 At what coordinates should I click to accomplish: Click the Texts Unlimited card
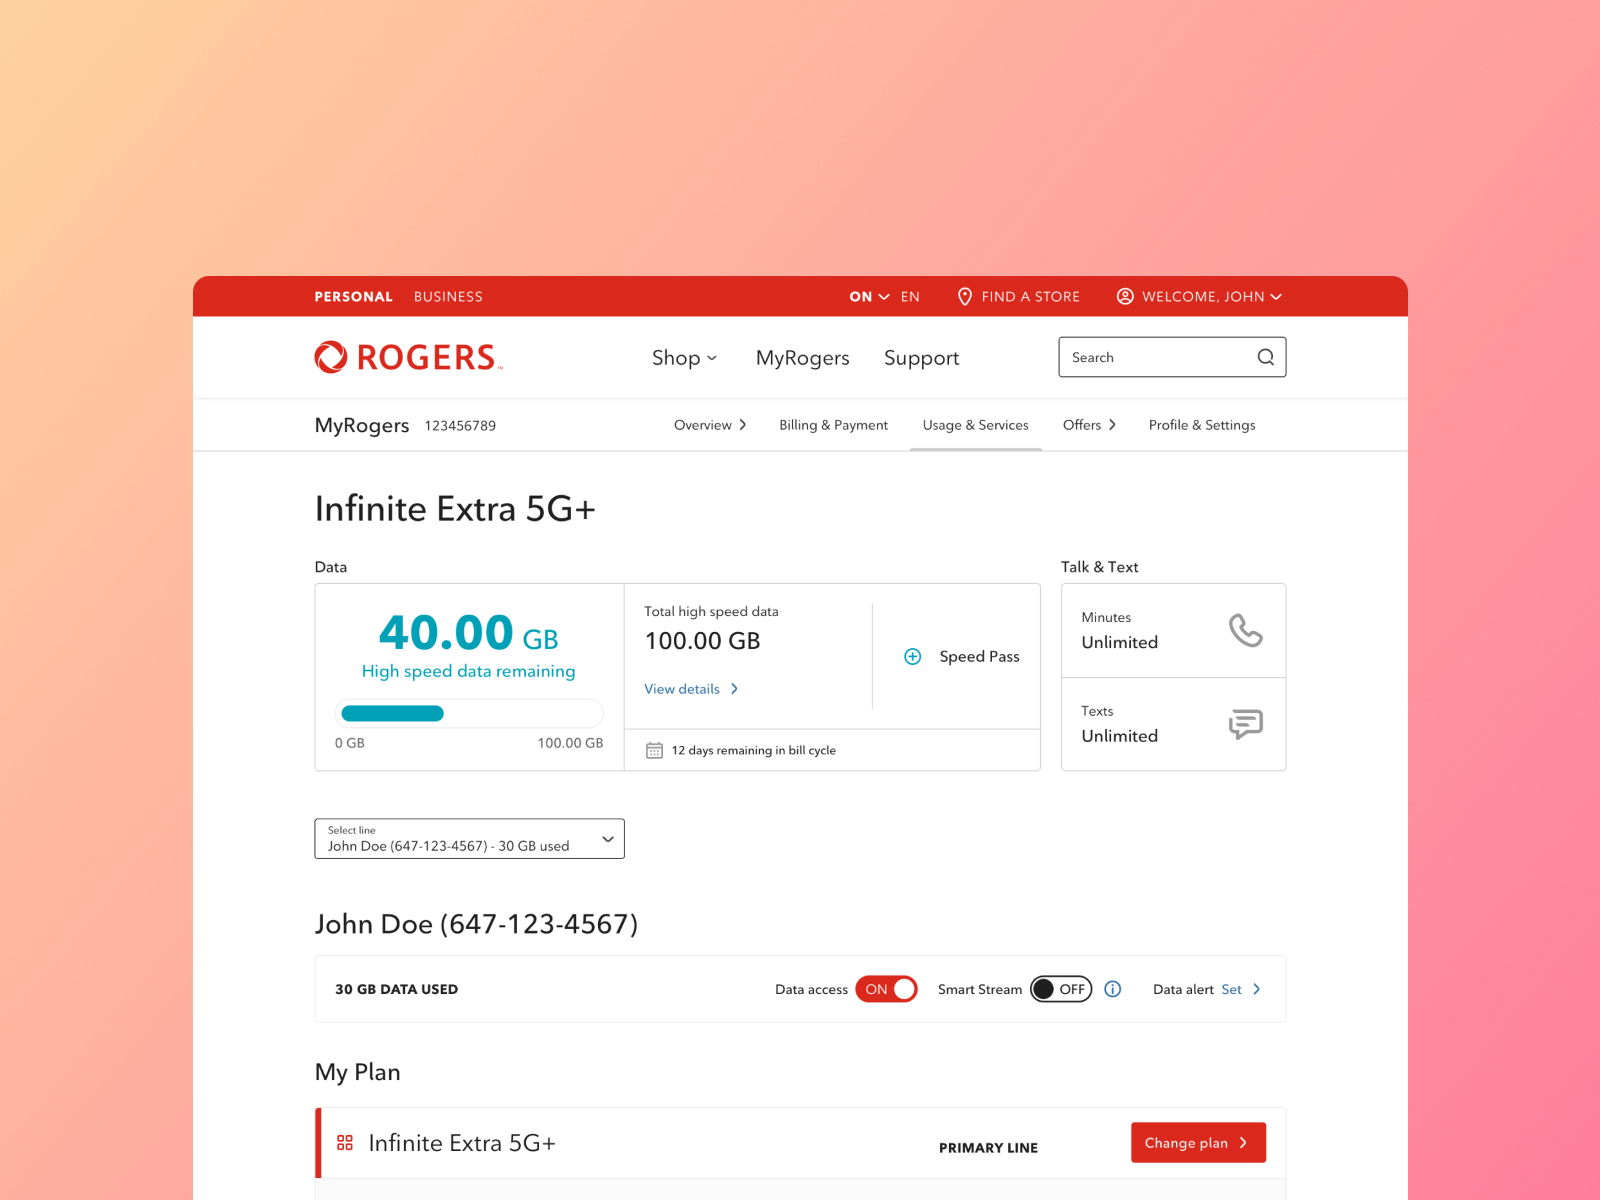[1173, 725]
